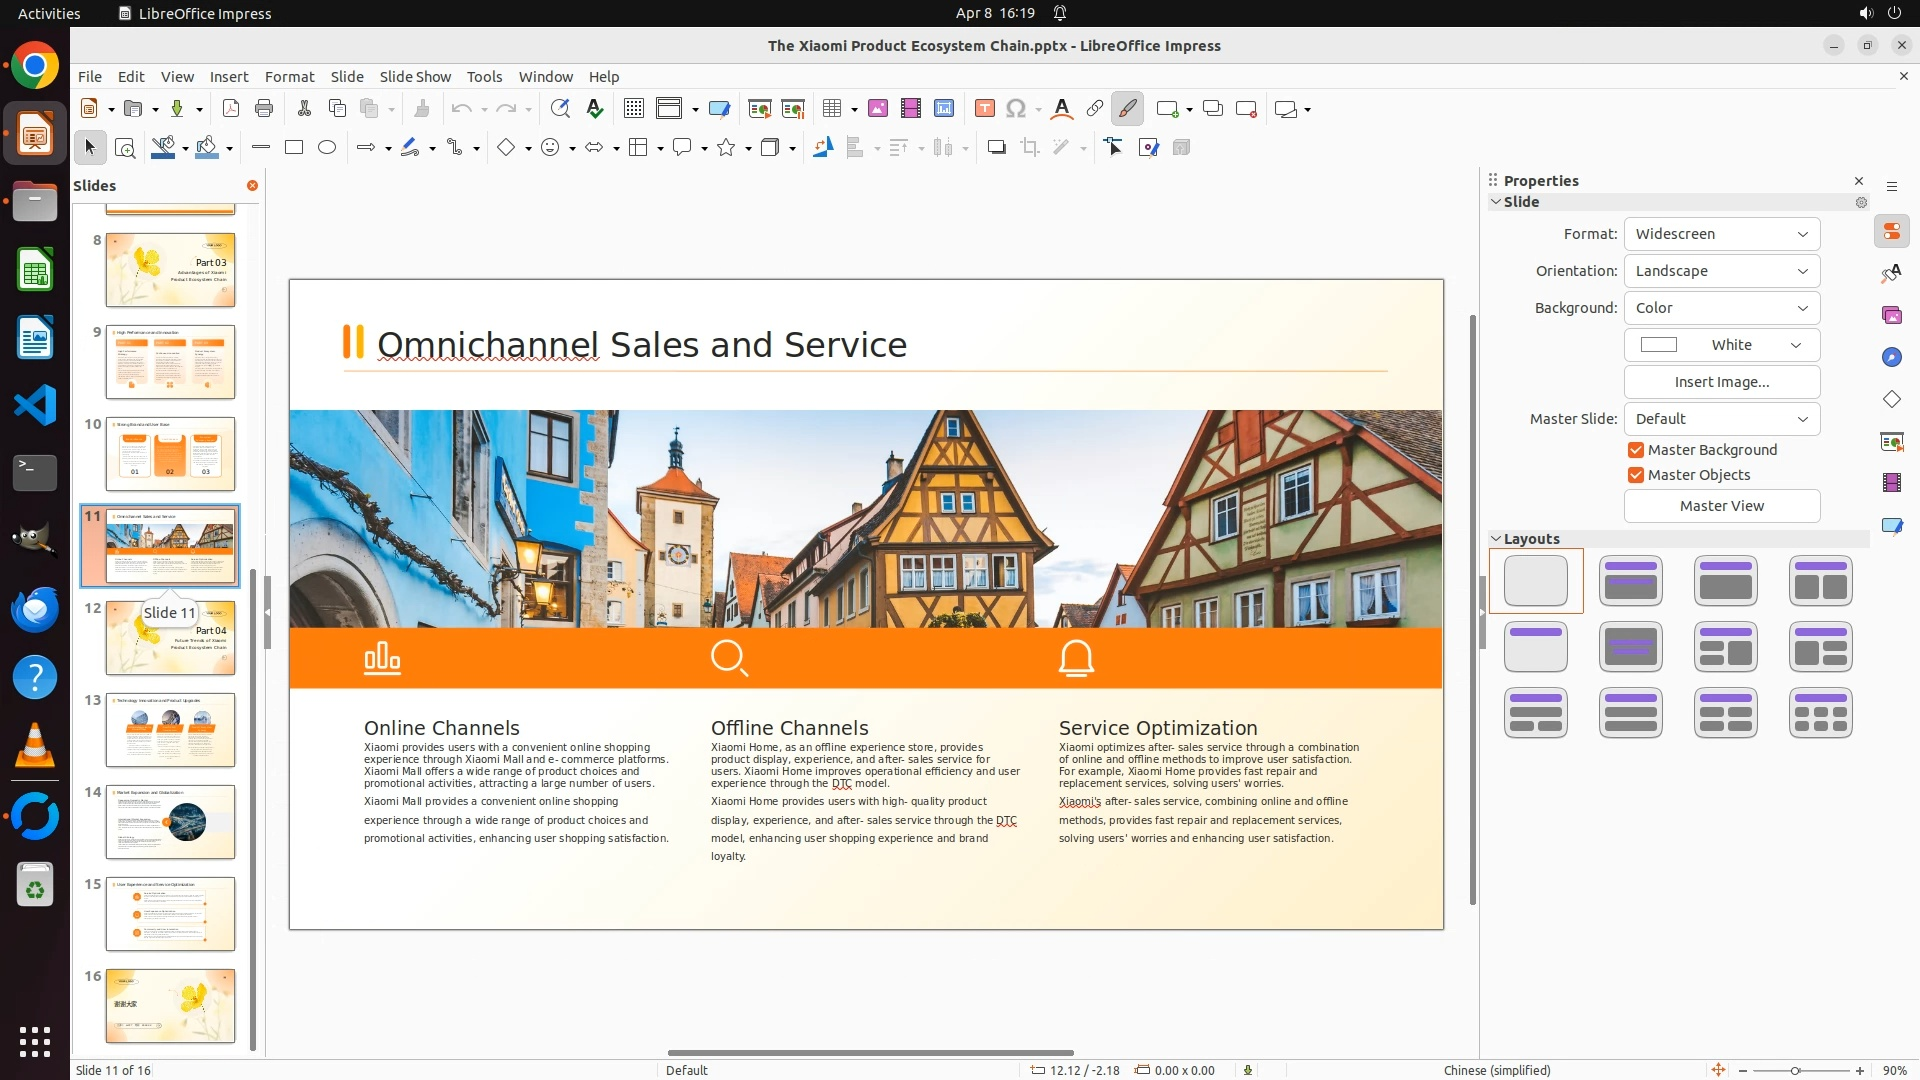1920x1080 pixels.
Task: Toggle the highlighter draw function button
Action: (x=1127, y=109)
